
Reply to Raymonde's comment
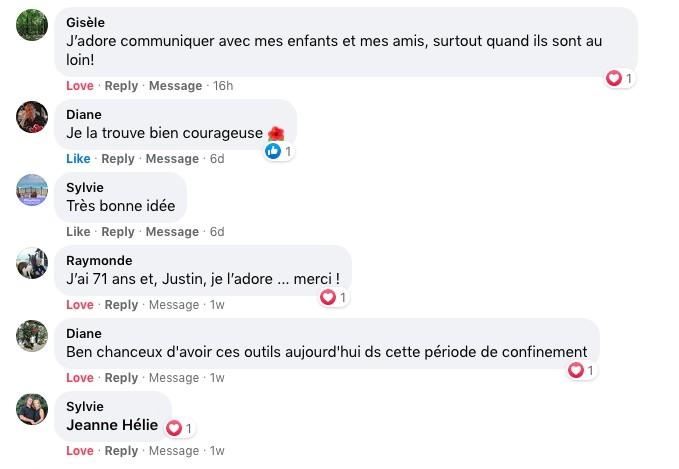pos(121,305)
